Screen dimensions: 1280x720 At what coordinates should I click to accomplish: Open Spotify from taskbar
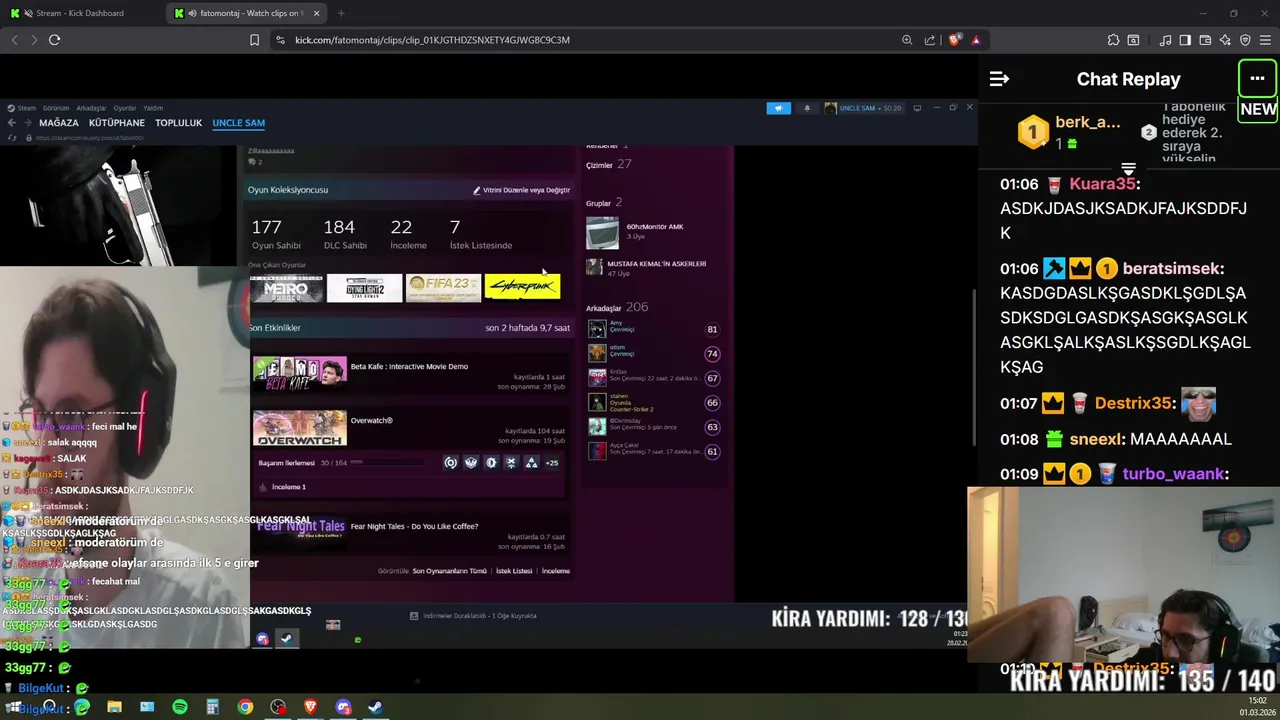(x=180, y=707)
